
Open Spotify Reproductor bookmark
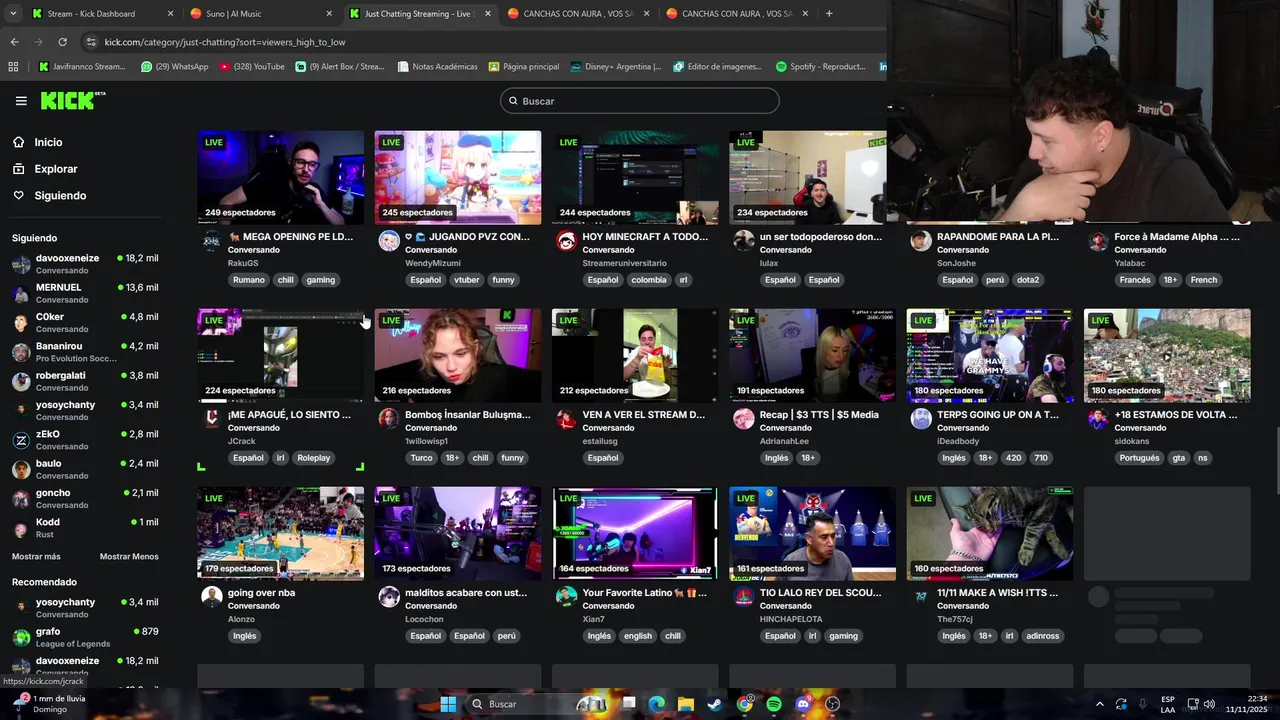point(821,67)
